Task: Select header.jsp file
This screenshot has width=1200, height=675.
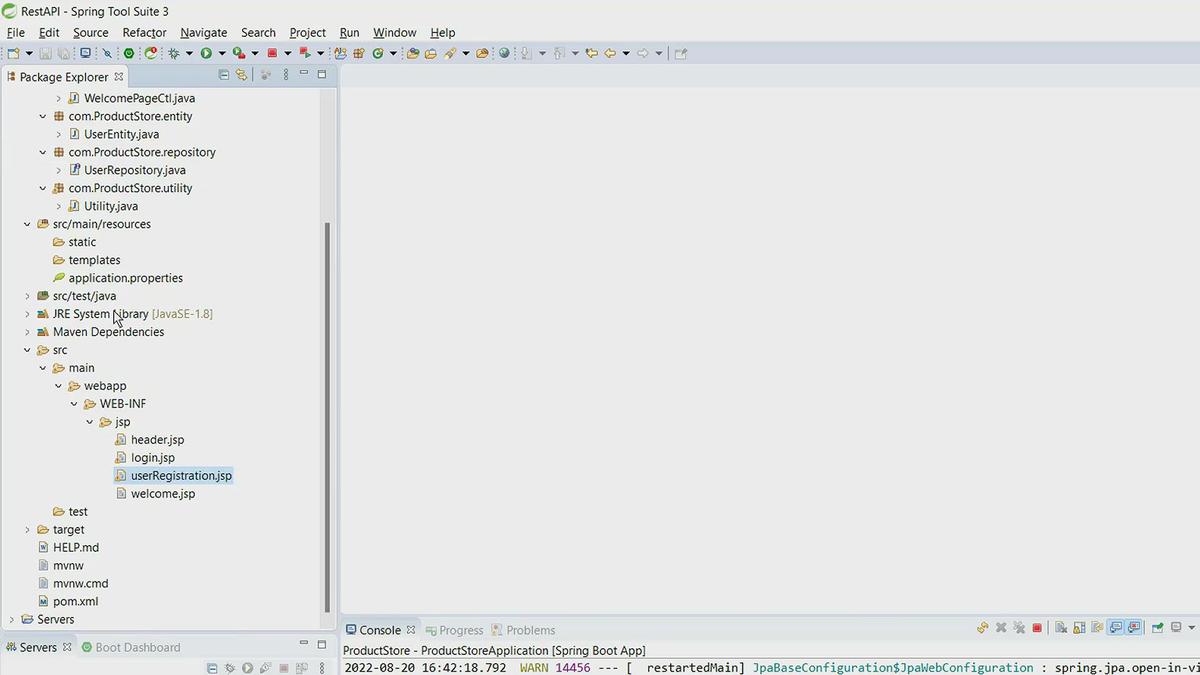Action: click(x=157, y=440)
